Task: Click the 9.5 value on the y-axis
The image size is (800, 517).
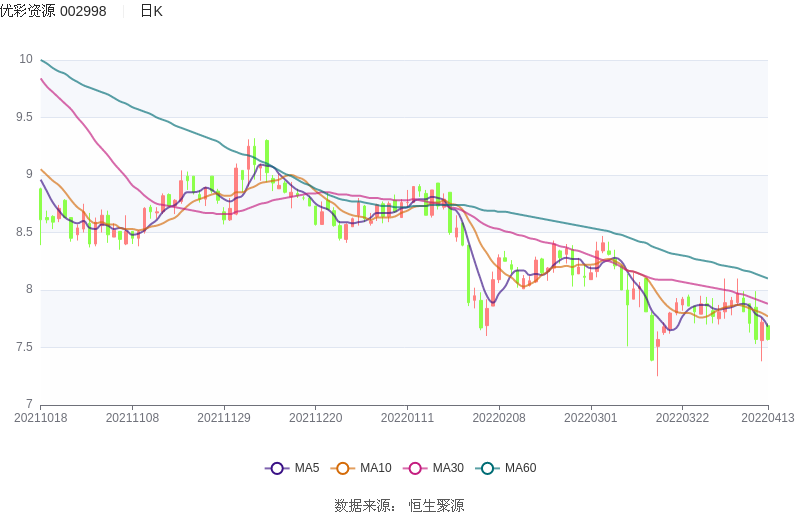Action: (x=25, y=117)
